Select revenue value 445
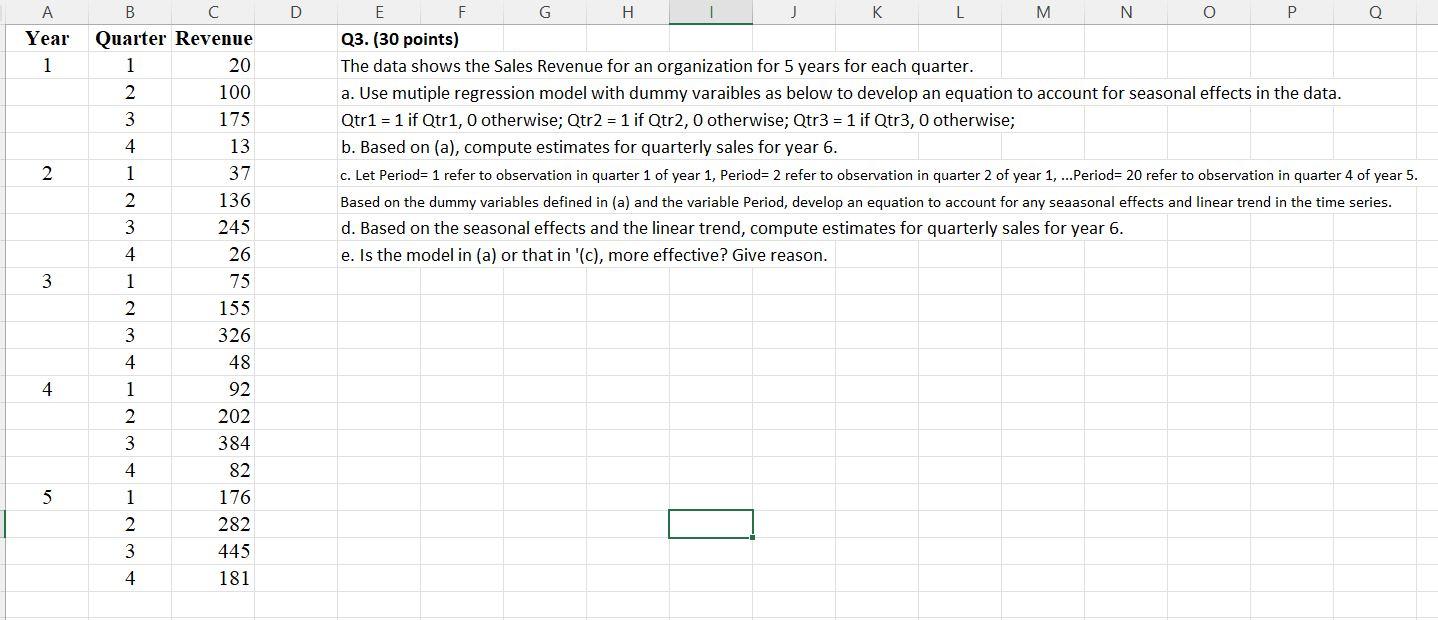Viewport: 1438px width, 620px height. pyautogui.click(x=213, y=551)
